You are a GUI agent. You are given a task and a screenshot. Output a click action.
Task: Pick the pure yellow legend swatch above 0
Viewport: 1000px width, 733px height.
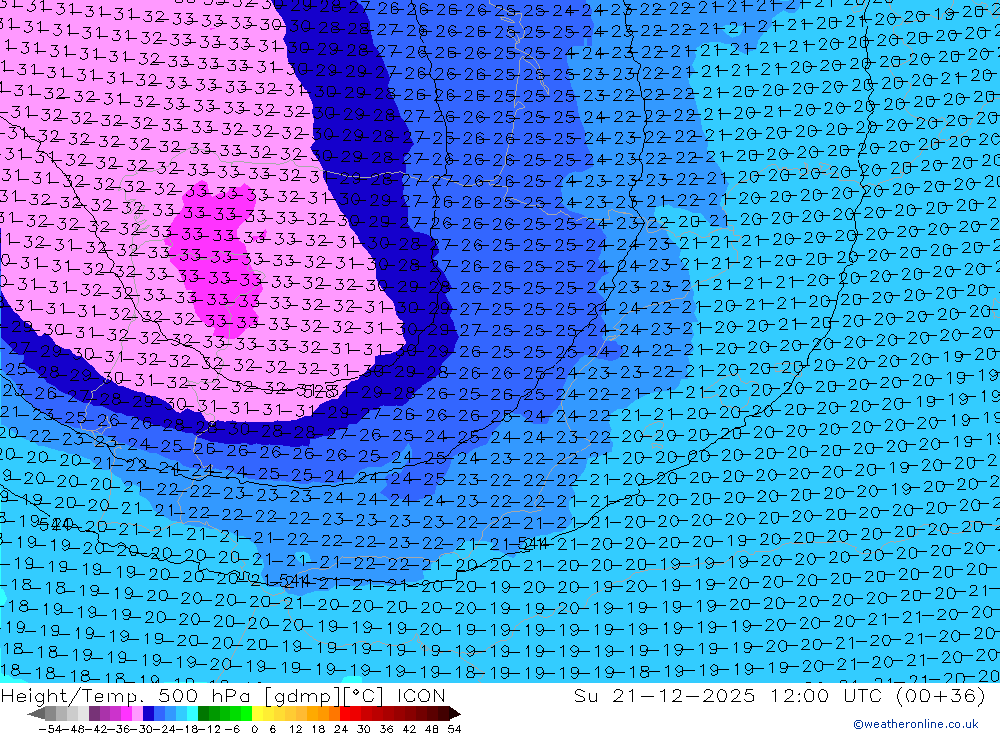pyautogui.click(x=258, y=713)
